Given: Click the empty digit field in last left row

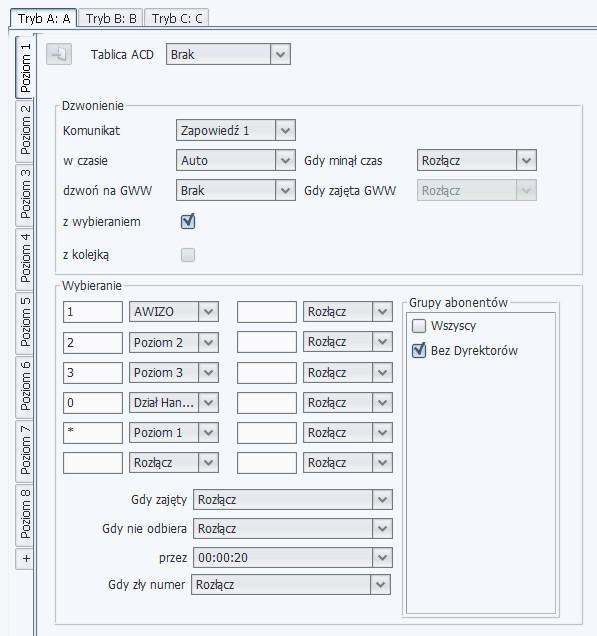Looking at the screenshot, I should 93,463.
